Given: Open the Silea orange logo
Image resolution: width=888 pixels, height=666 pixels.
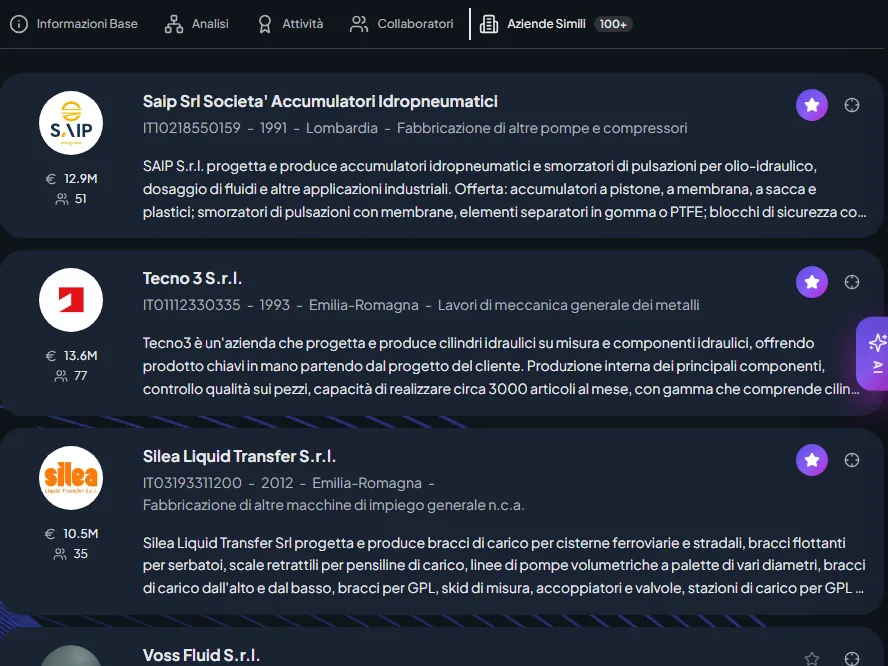Looking at the screenshot, I should point(71,477).
